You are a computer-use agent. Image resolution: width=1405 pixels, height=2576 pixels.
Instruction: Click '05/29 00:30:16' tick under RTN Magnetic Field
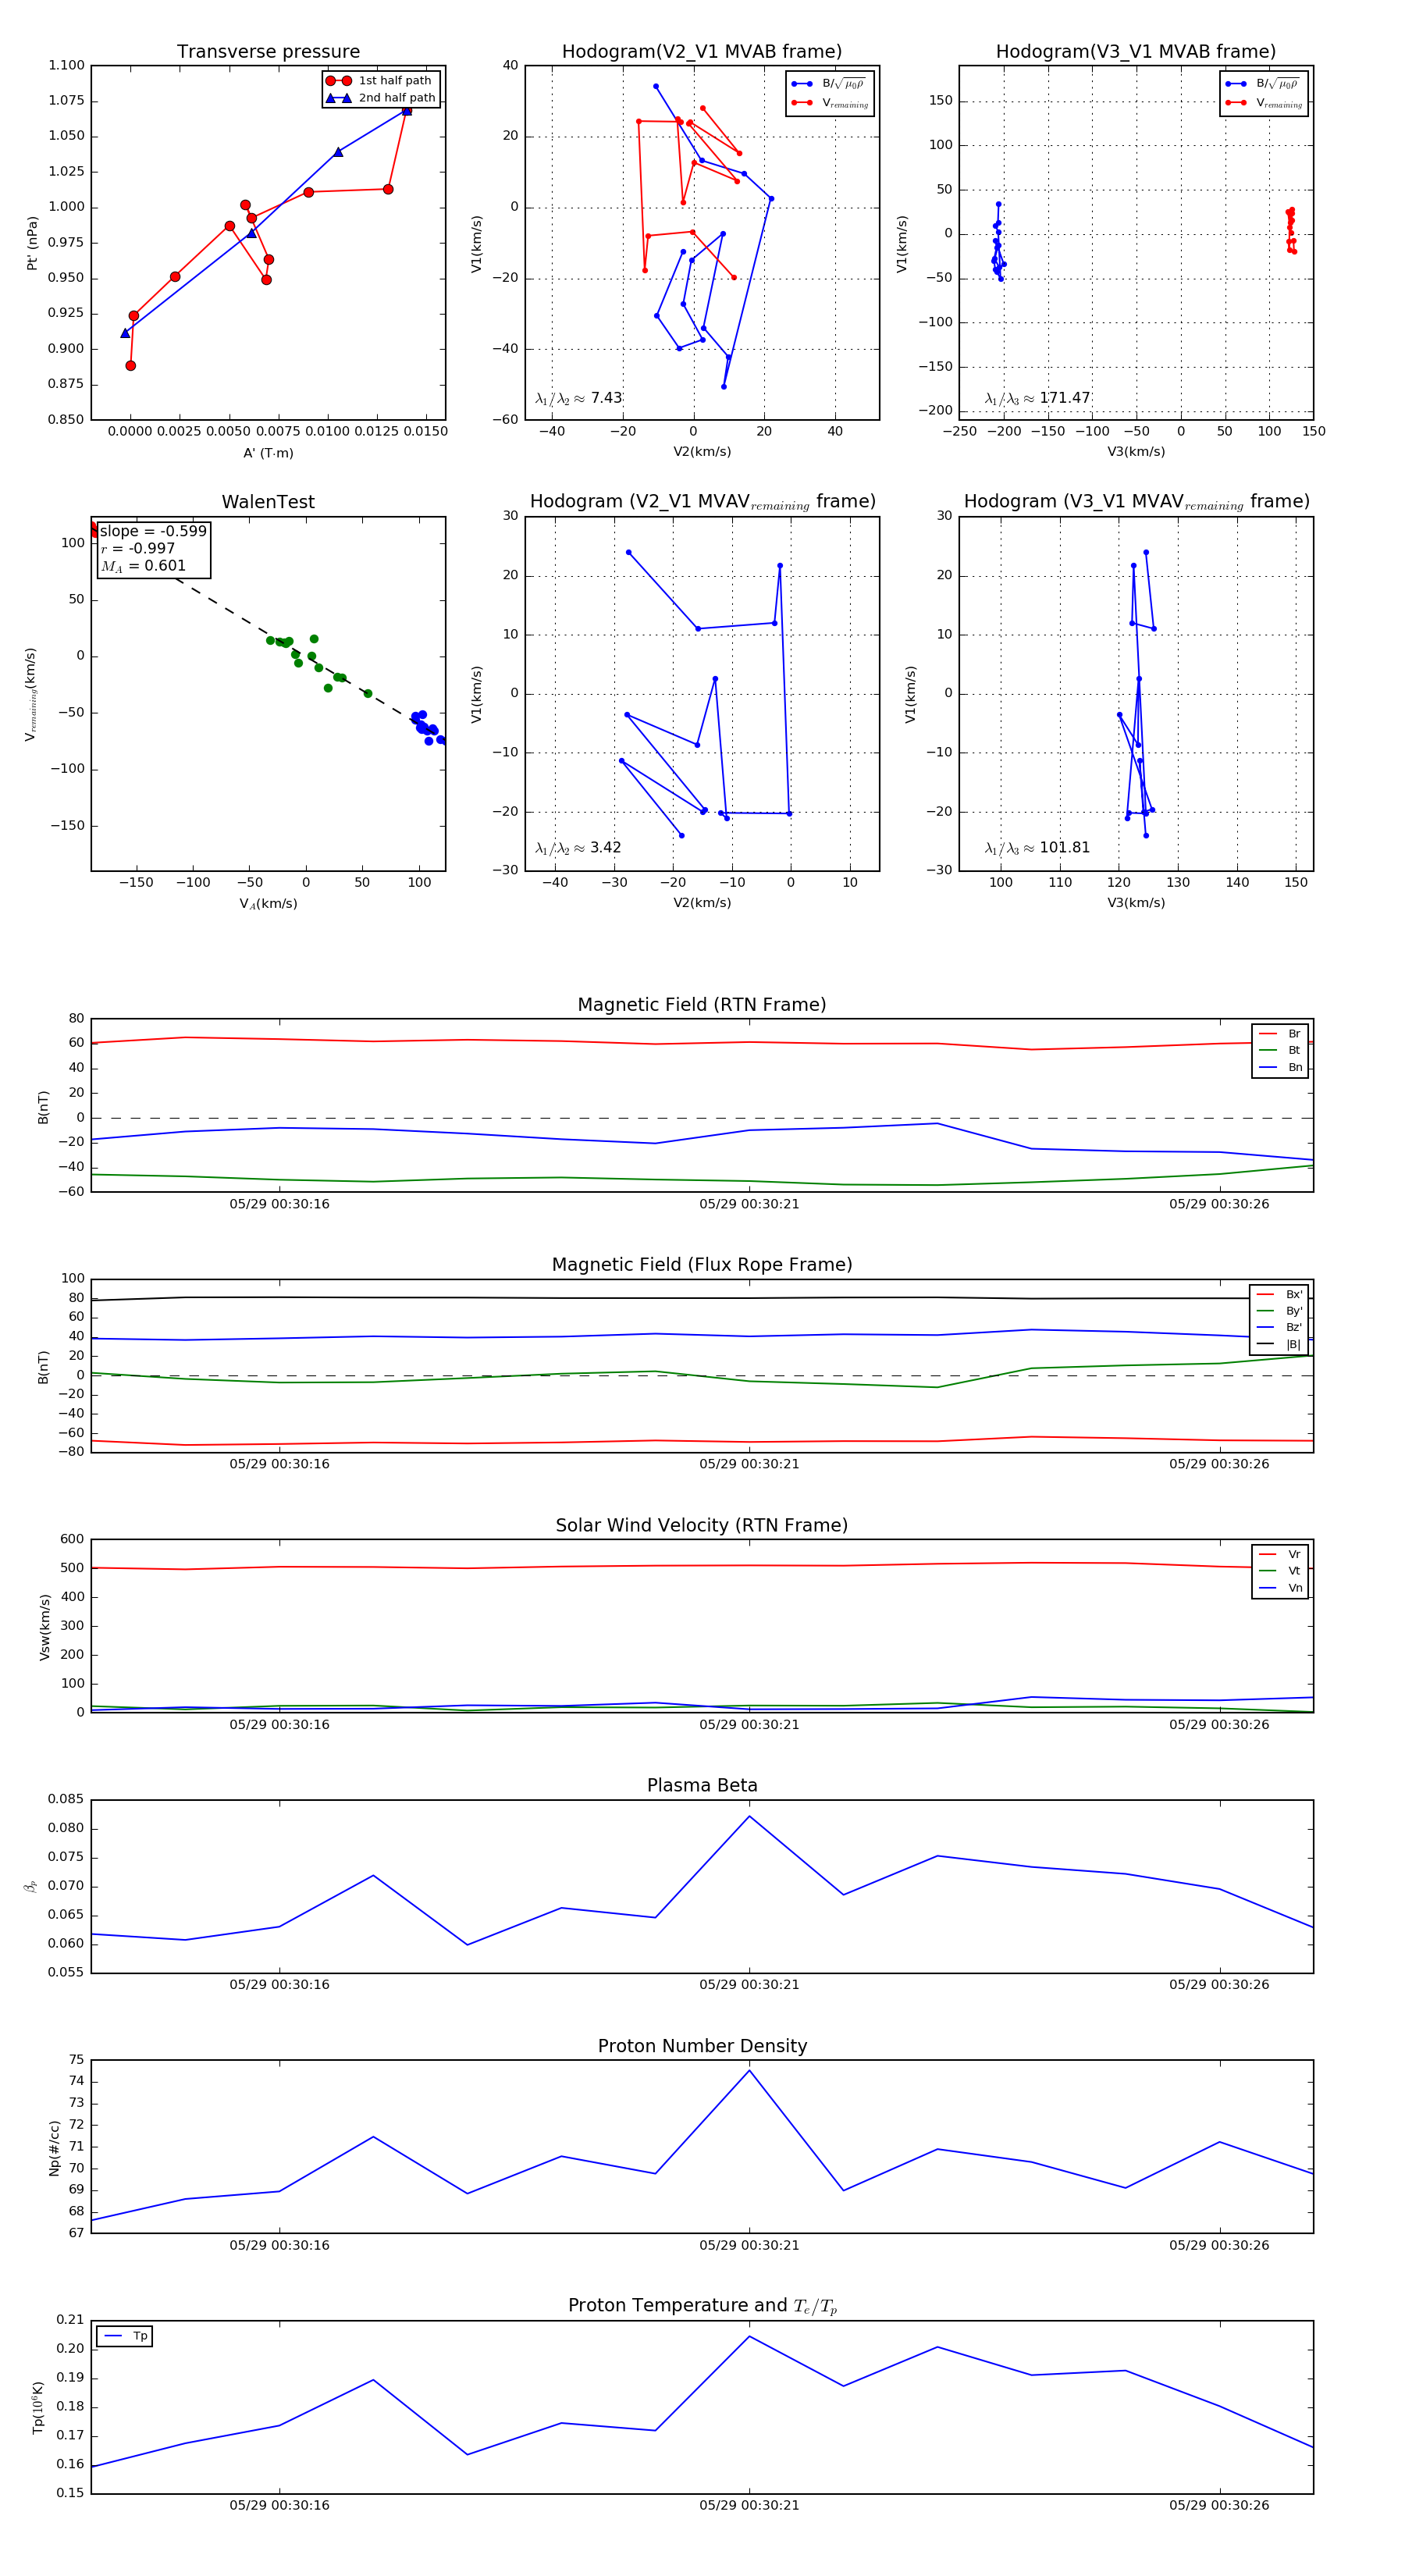click(x=279, y=1204)
